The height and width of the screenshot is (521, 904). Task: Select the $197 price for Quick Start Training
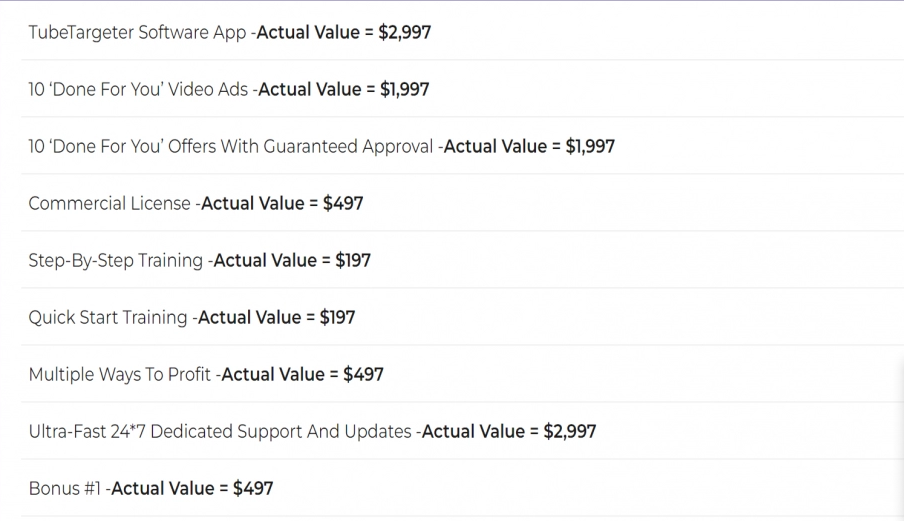tap(336, 317)
